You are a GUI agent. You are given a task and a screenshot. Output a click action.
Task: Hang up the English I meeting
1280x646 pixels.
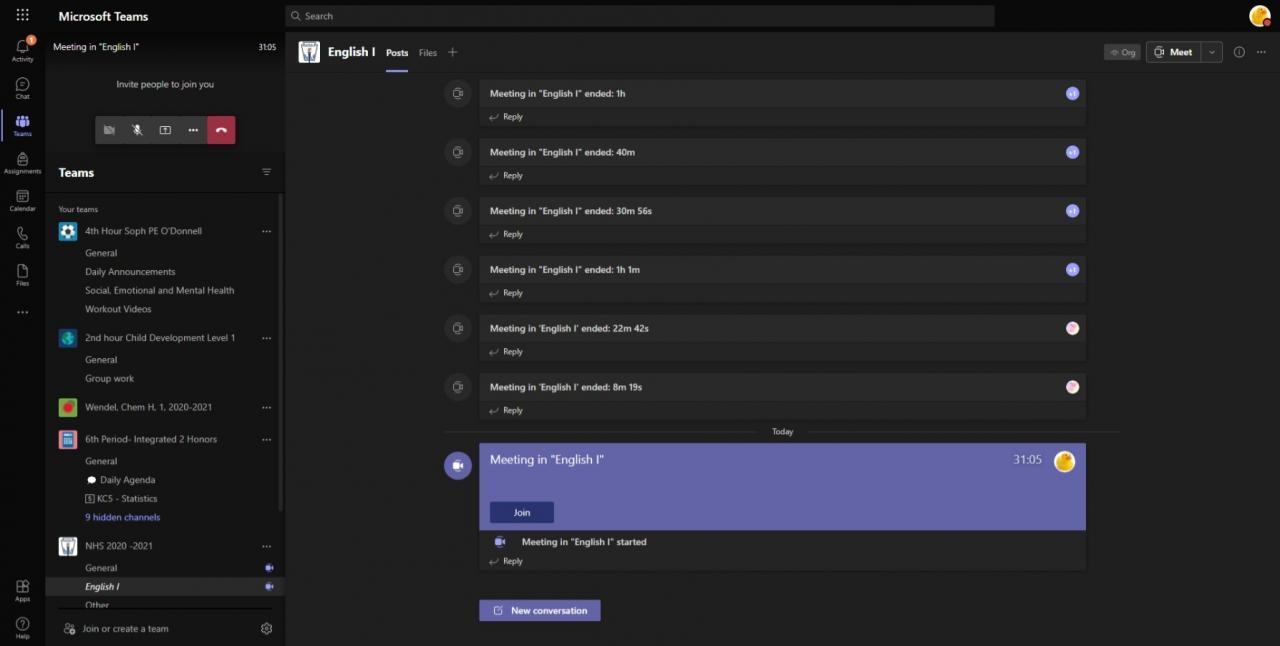click(221, 130)
